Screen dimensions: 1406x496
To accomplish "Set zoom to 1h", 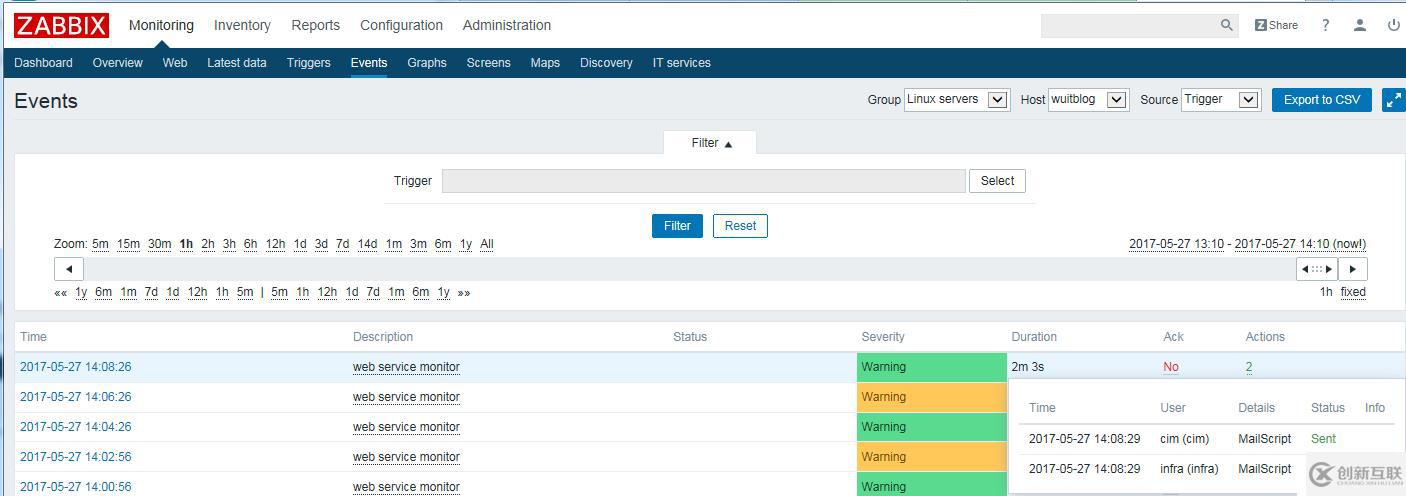I will (186, 244).
